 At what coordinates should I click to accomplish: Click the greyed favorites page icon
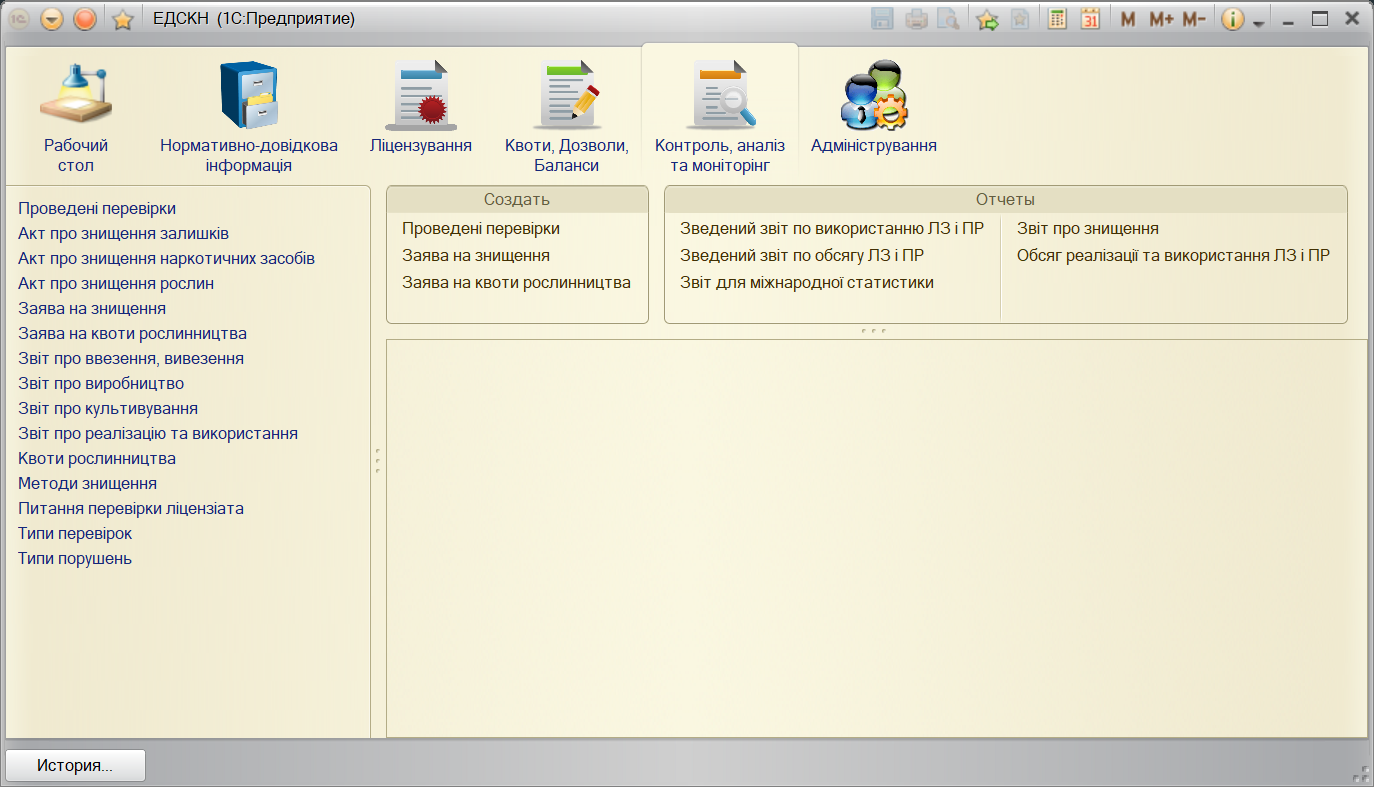pos(1019,19)
